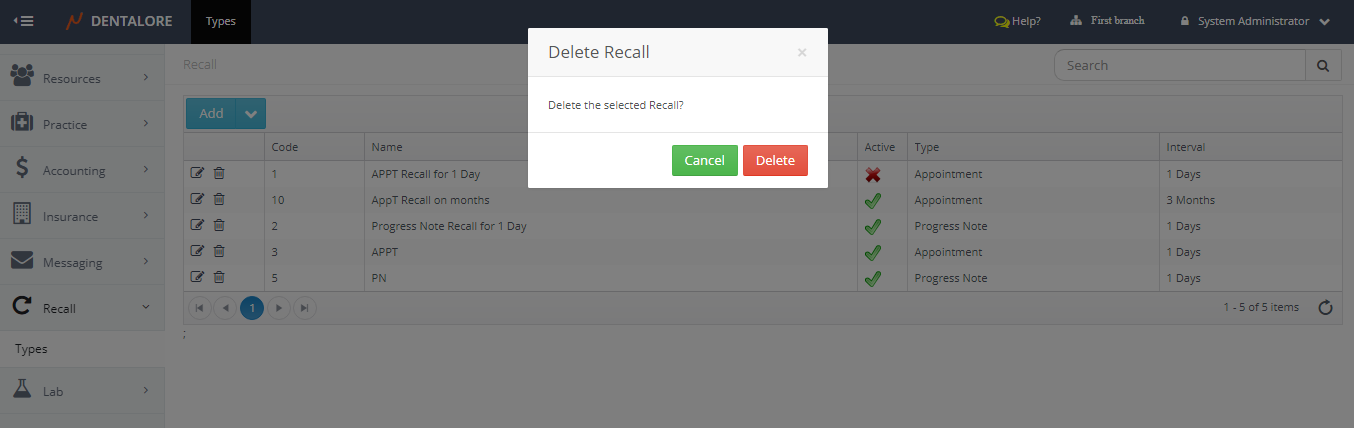Click the Help chat icon in header
Viewport: 1354px width, 428px height.
(1001, 21)
